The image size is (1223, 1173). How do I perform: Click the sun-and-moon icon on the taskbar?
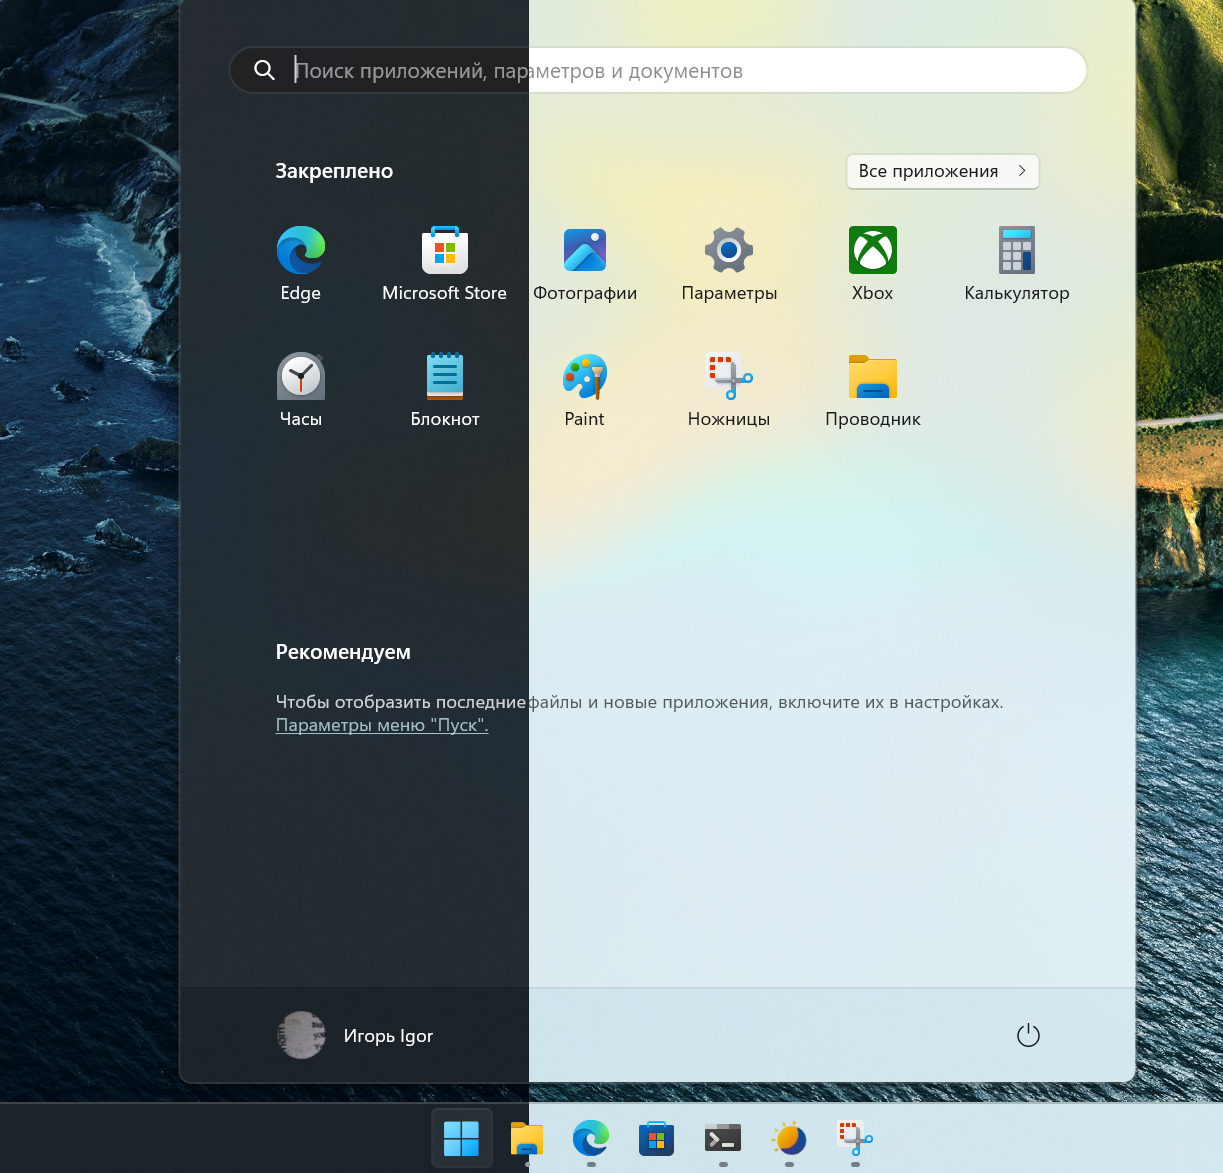[789, 1138]
